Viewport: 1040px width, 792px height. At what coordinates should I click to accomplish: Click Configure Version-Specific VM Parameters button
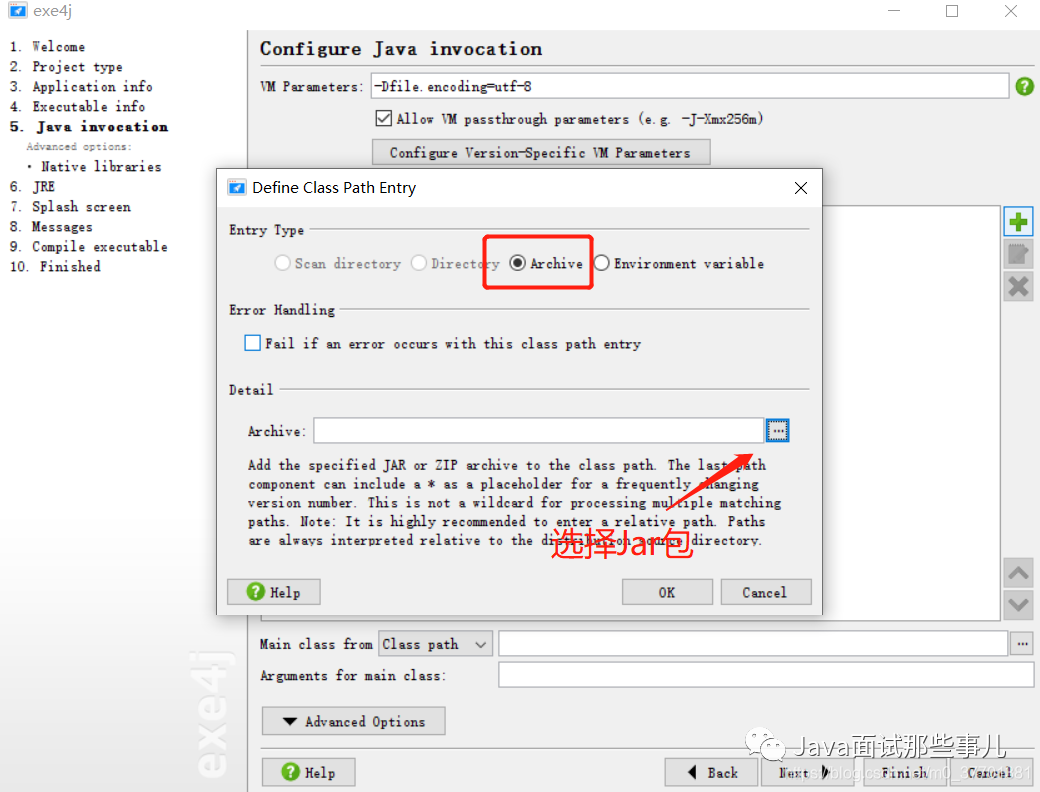click(x=541, y=153)
